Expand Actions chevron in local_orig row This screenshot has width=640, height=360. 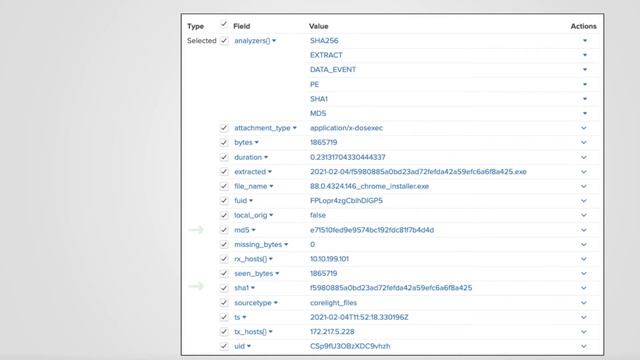(x=584, y=215)
